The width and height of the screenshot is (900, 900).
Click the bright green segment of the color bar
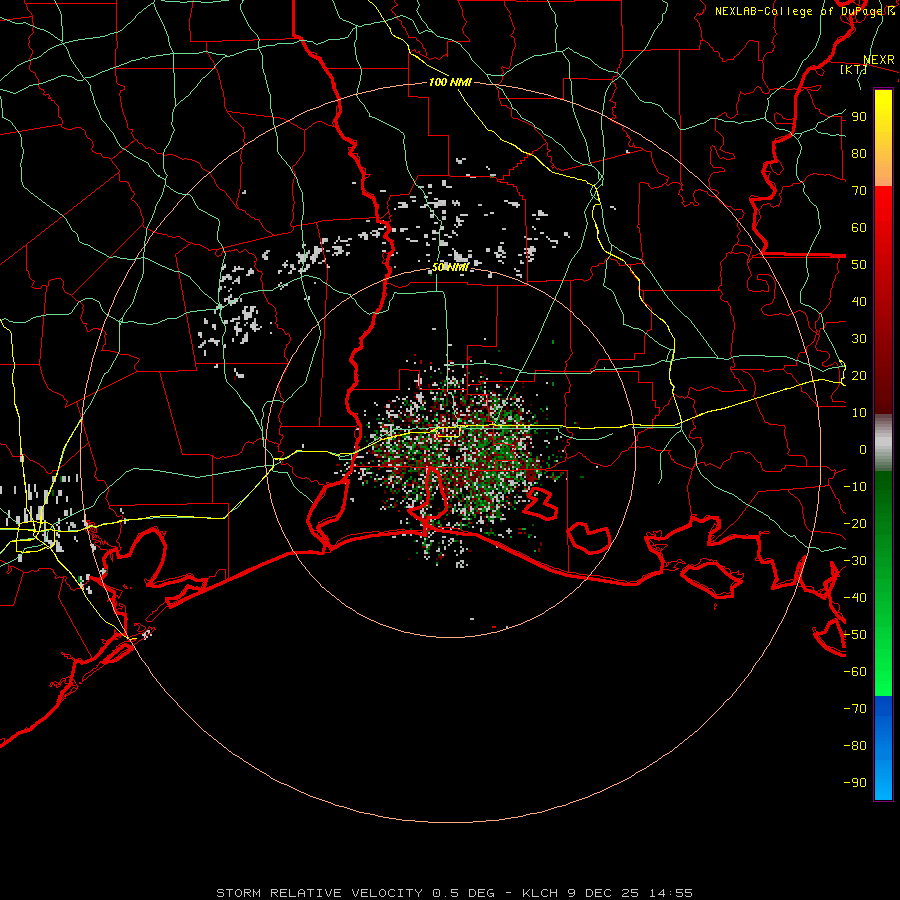[883, 649]
